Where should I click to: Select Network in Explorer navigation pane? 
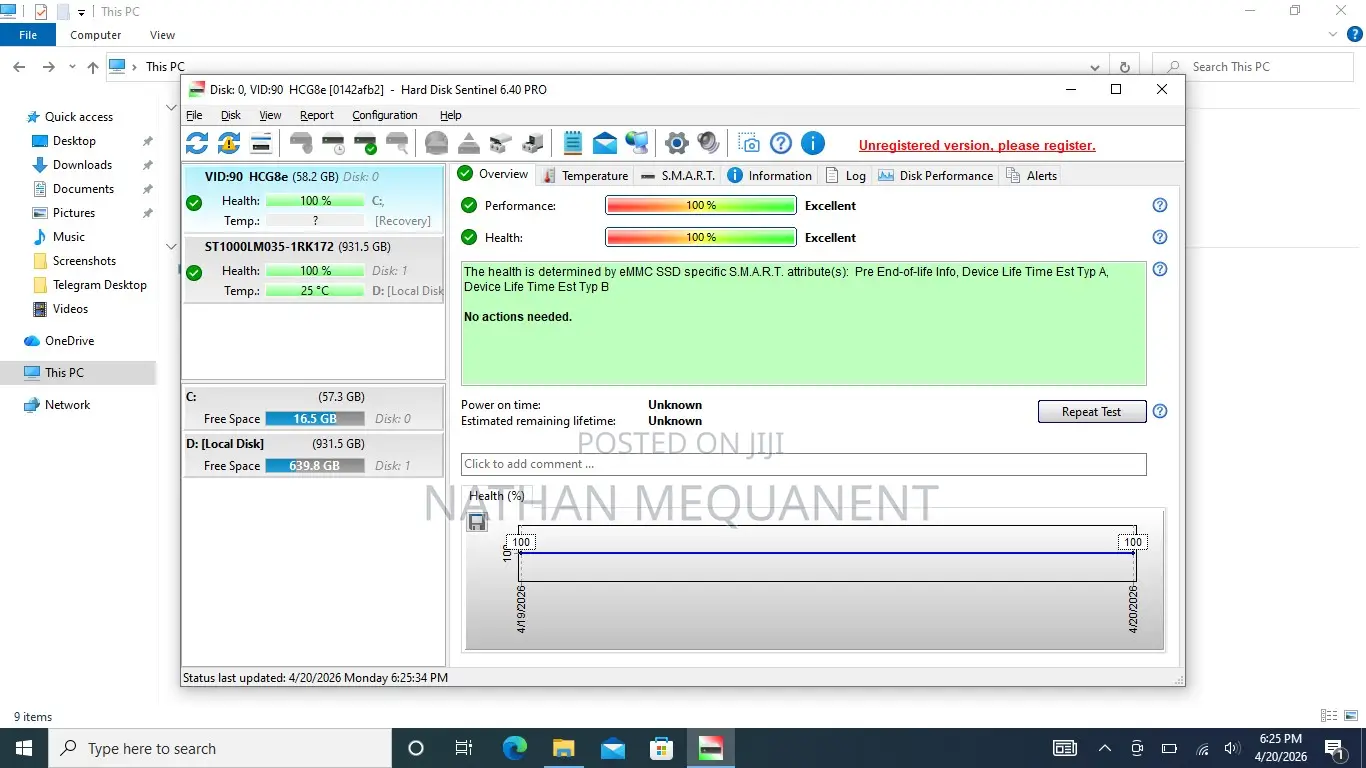tap(67, 405)
